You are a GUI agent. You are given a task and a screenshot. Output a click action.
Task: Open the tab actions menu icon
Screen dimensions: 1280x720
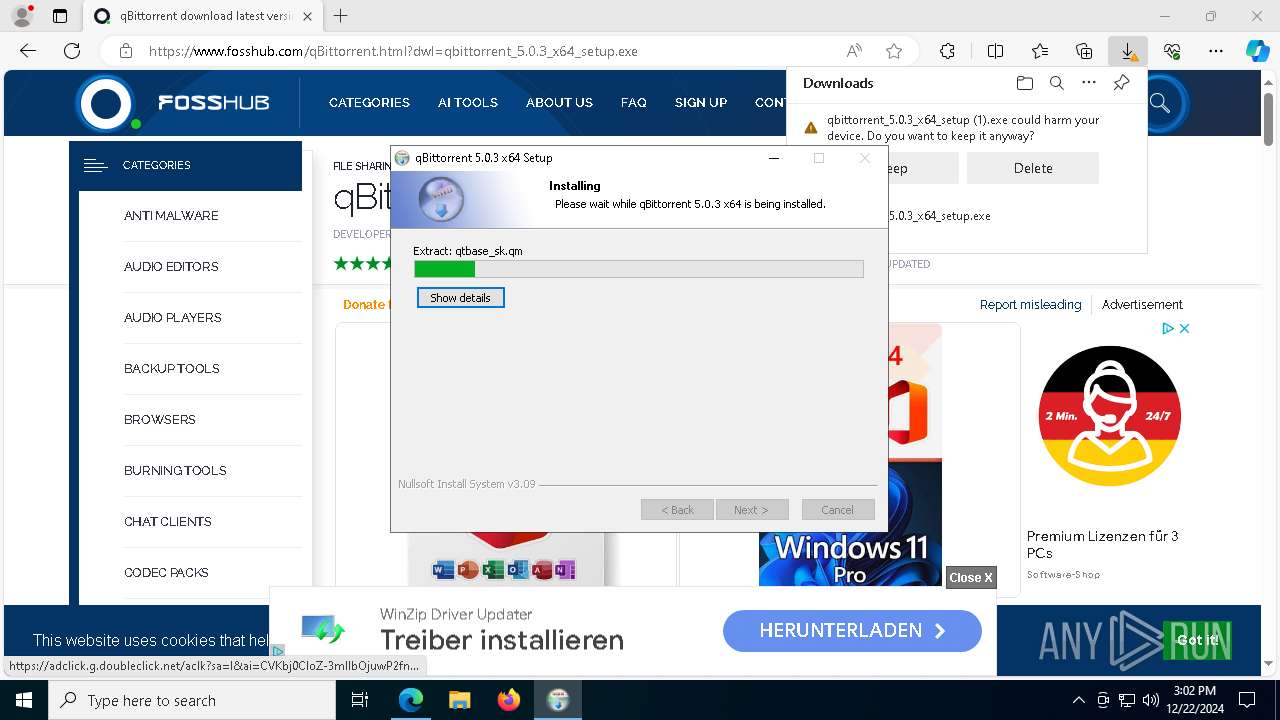(x=60, y=16)
